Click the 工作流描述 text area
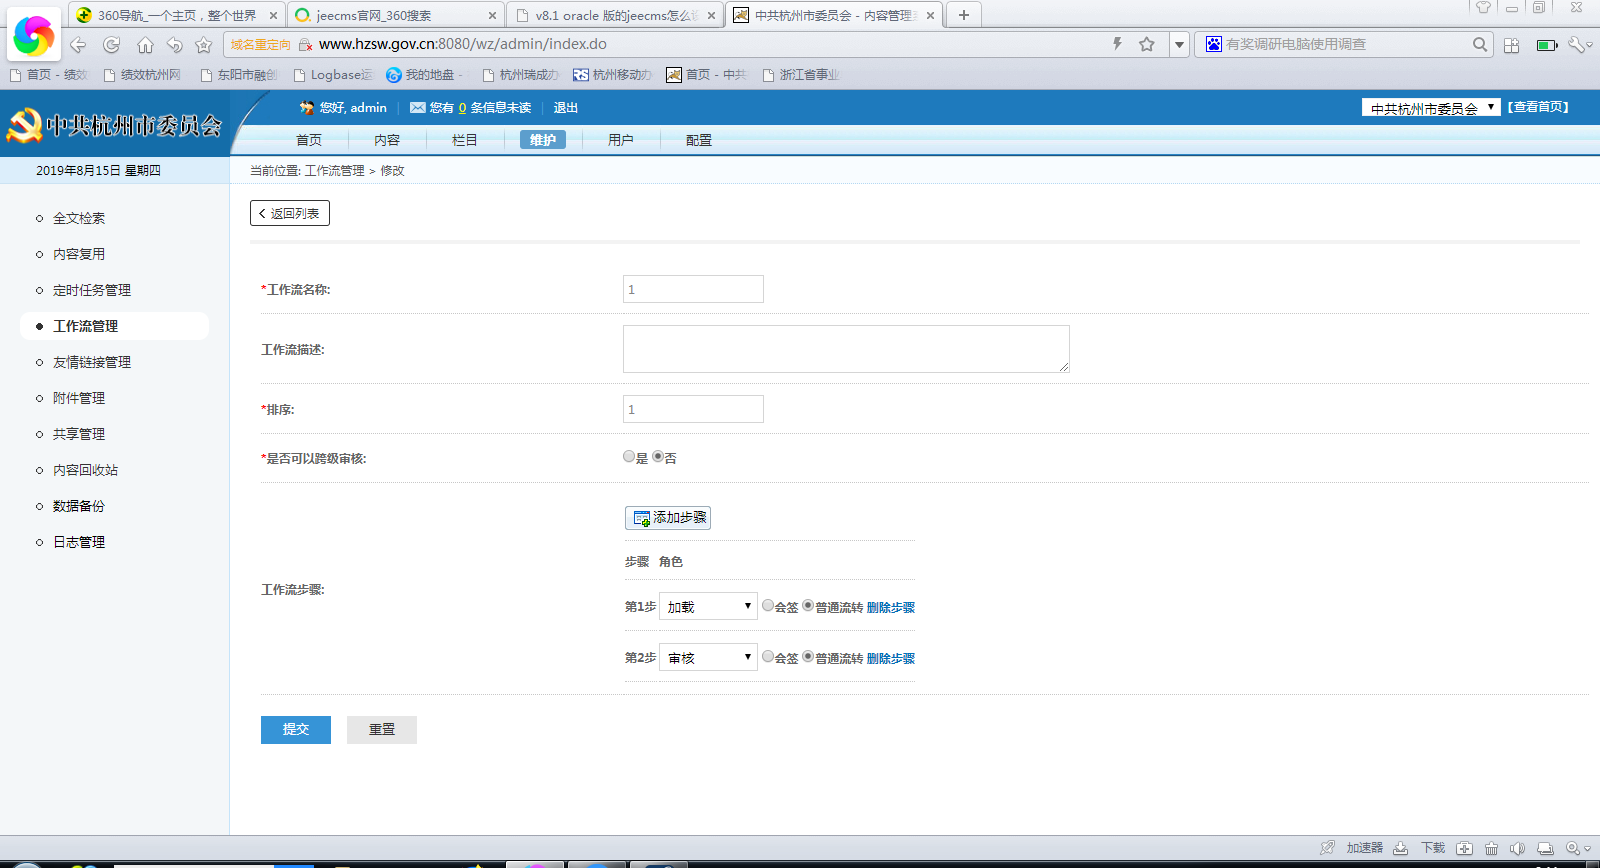 point(846,349)
